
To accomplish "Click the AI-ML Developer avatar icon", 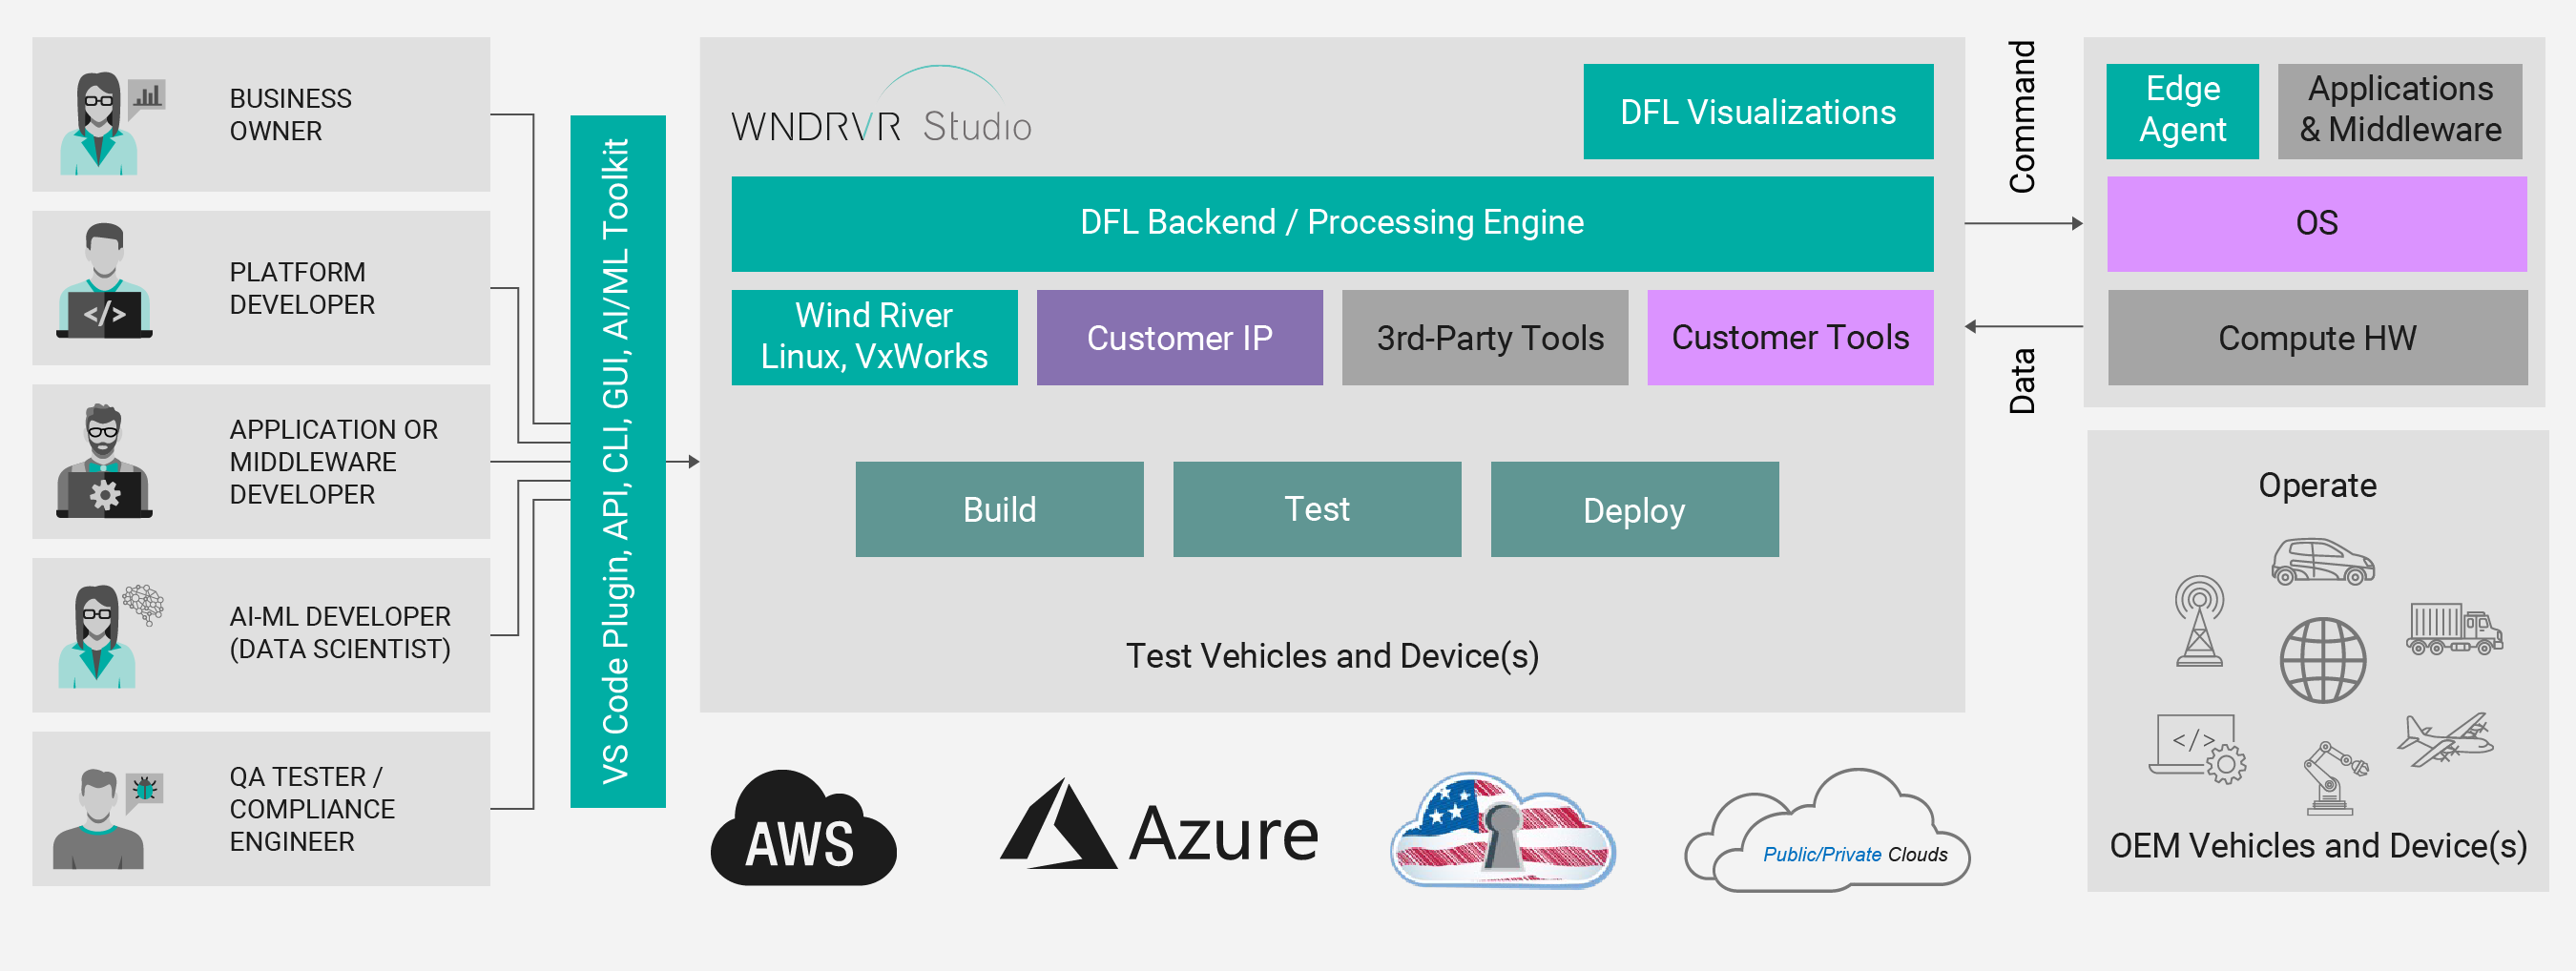I will point(97,636).
